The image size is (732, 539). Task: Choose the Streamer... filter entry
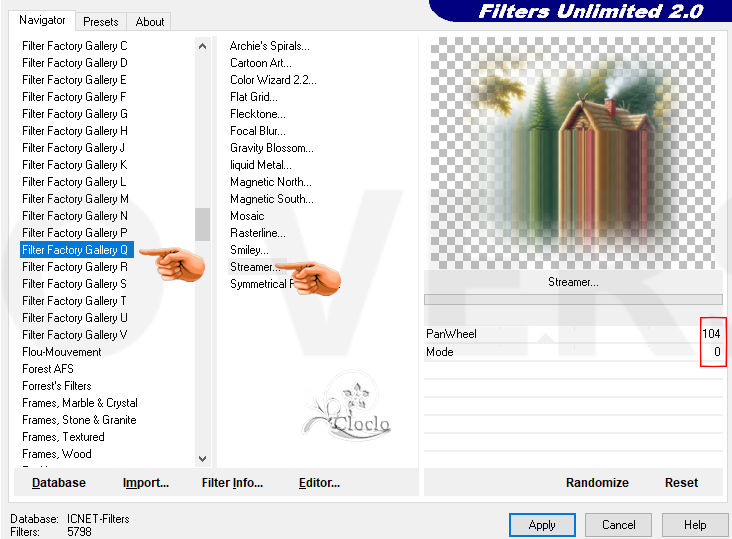252,267
